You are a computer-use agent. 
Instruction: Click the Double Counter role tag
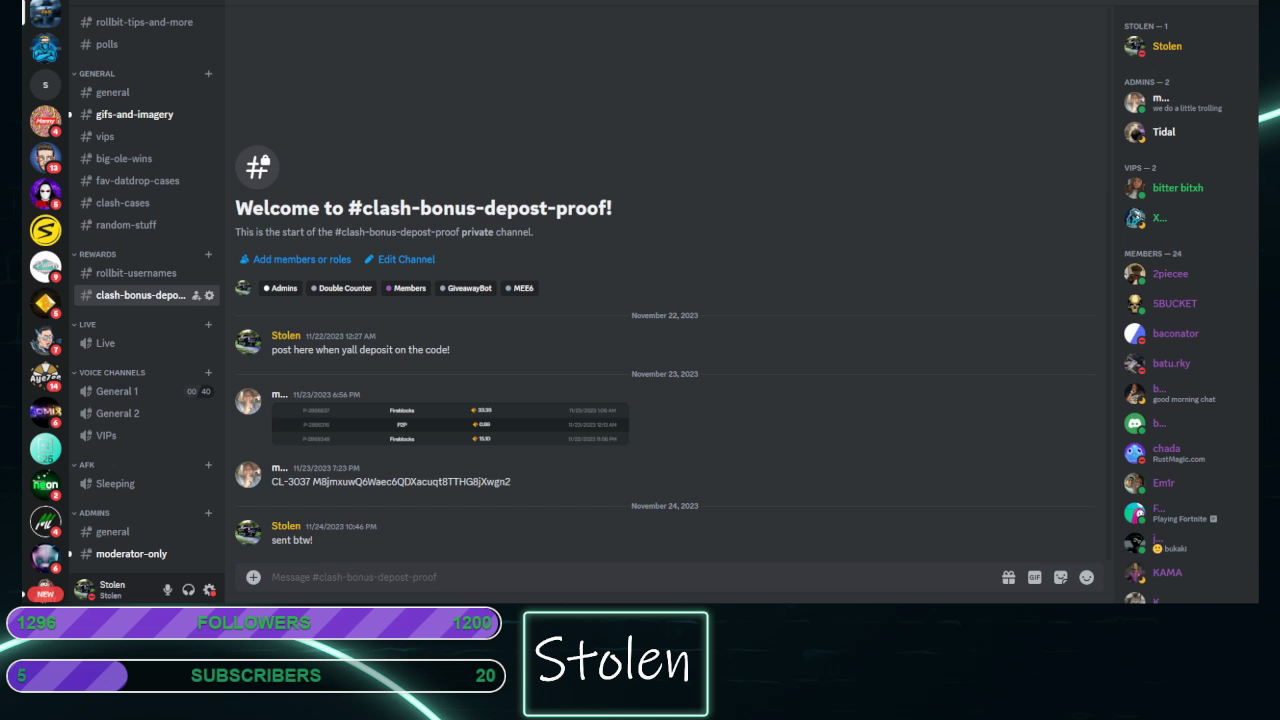341,288
